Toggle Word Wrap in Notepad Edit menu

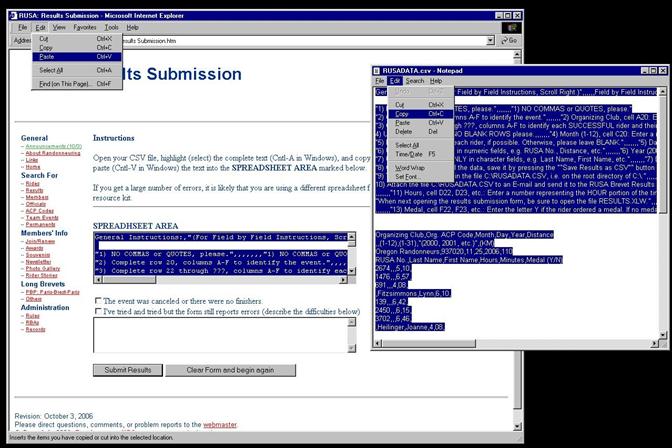(x=410, y=167)
